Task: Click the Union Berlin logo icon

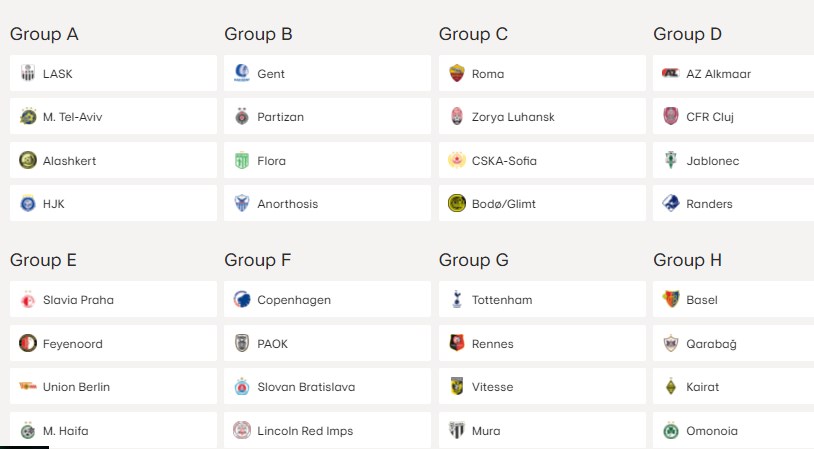Action: pyautogui.click(x=28, y=386)
